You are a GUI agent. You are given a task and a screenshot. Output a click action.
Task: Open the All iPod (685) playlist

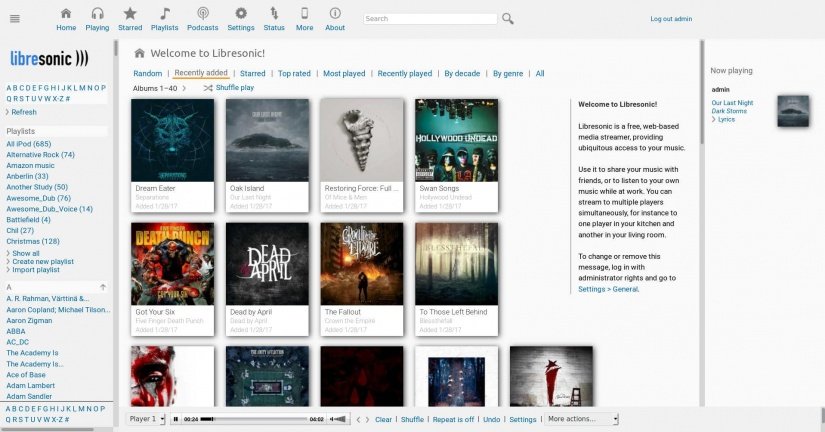point(29,144)
